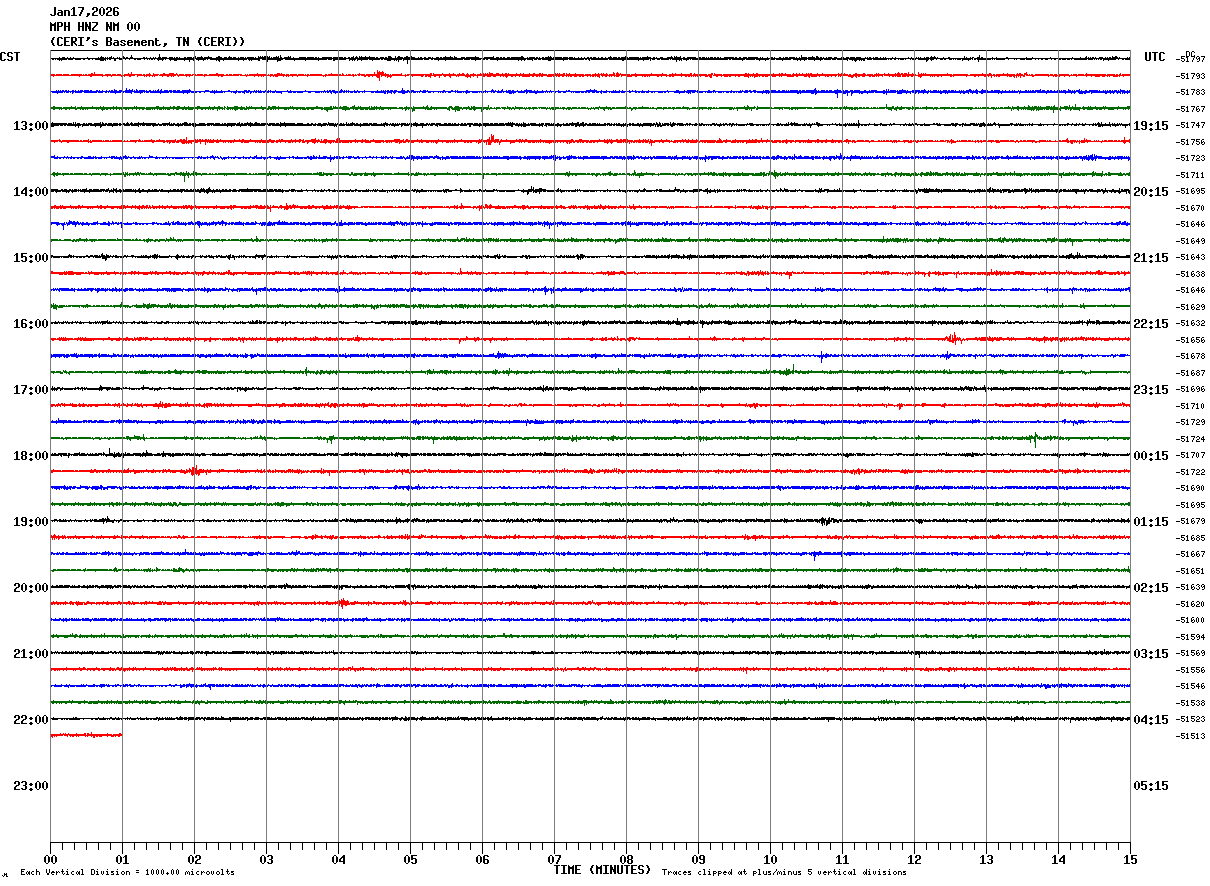Click the DC offset value -51600
This screenshot has width=1210, height=886.
coord(1191,620)
